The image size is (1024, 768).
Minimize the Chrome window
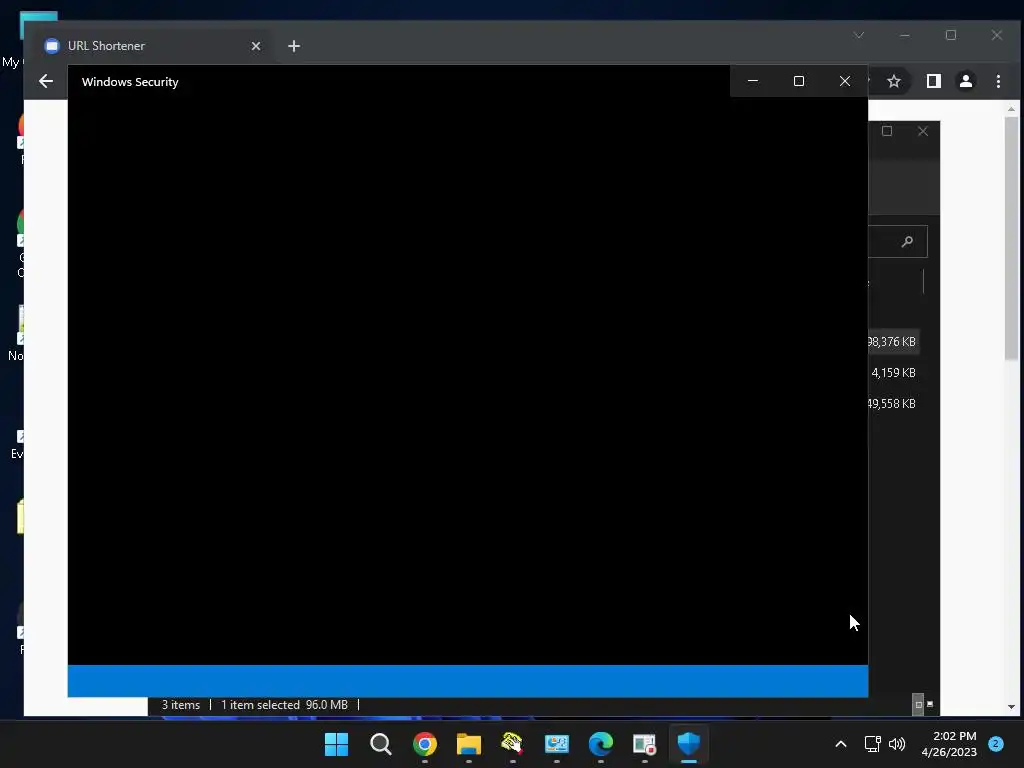904,35
